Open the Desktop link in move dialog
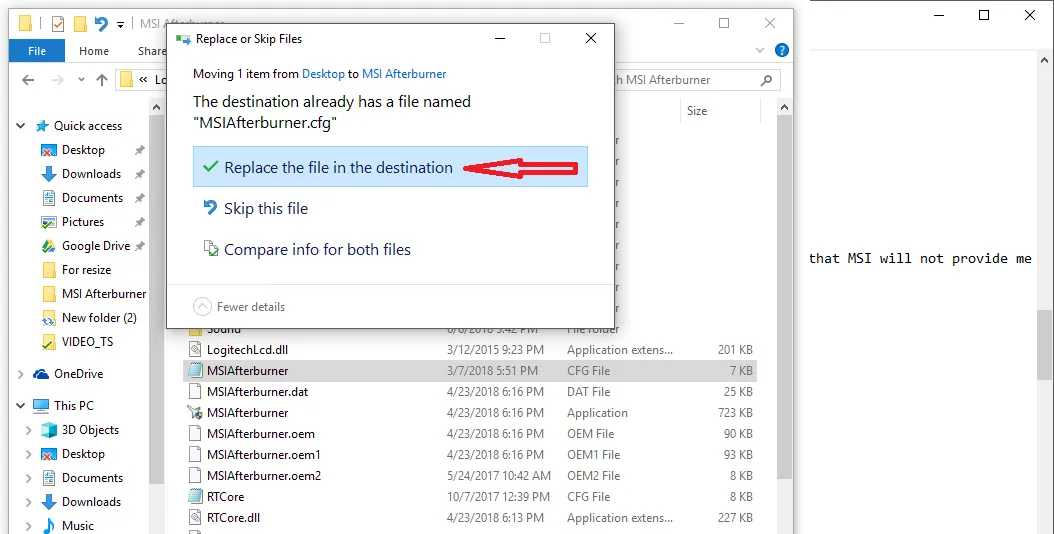The image size is (1054, 534). 323,74
